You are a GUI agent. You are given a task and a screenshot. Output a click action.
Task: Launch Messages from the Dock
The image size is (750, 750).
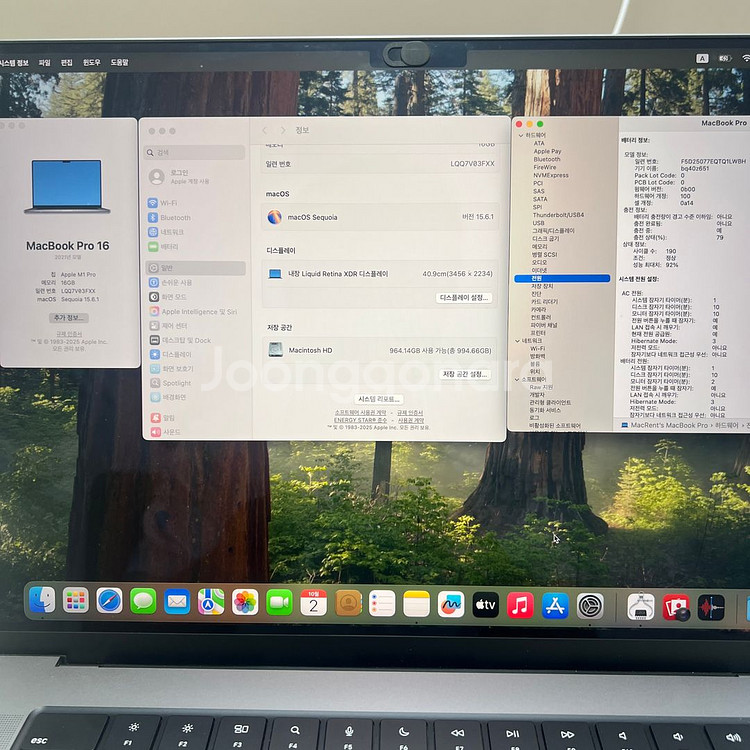pyautogui.click(x=143, y=601)
